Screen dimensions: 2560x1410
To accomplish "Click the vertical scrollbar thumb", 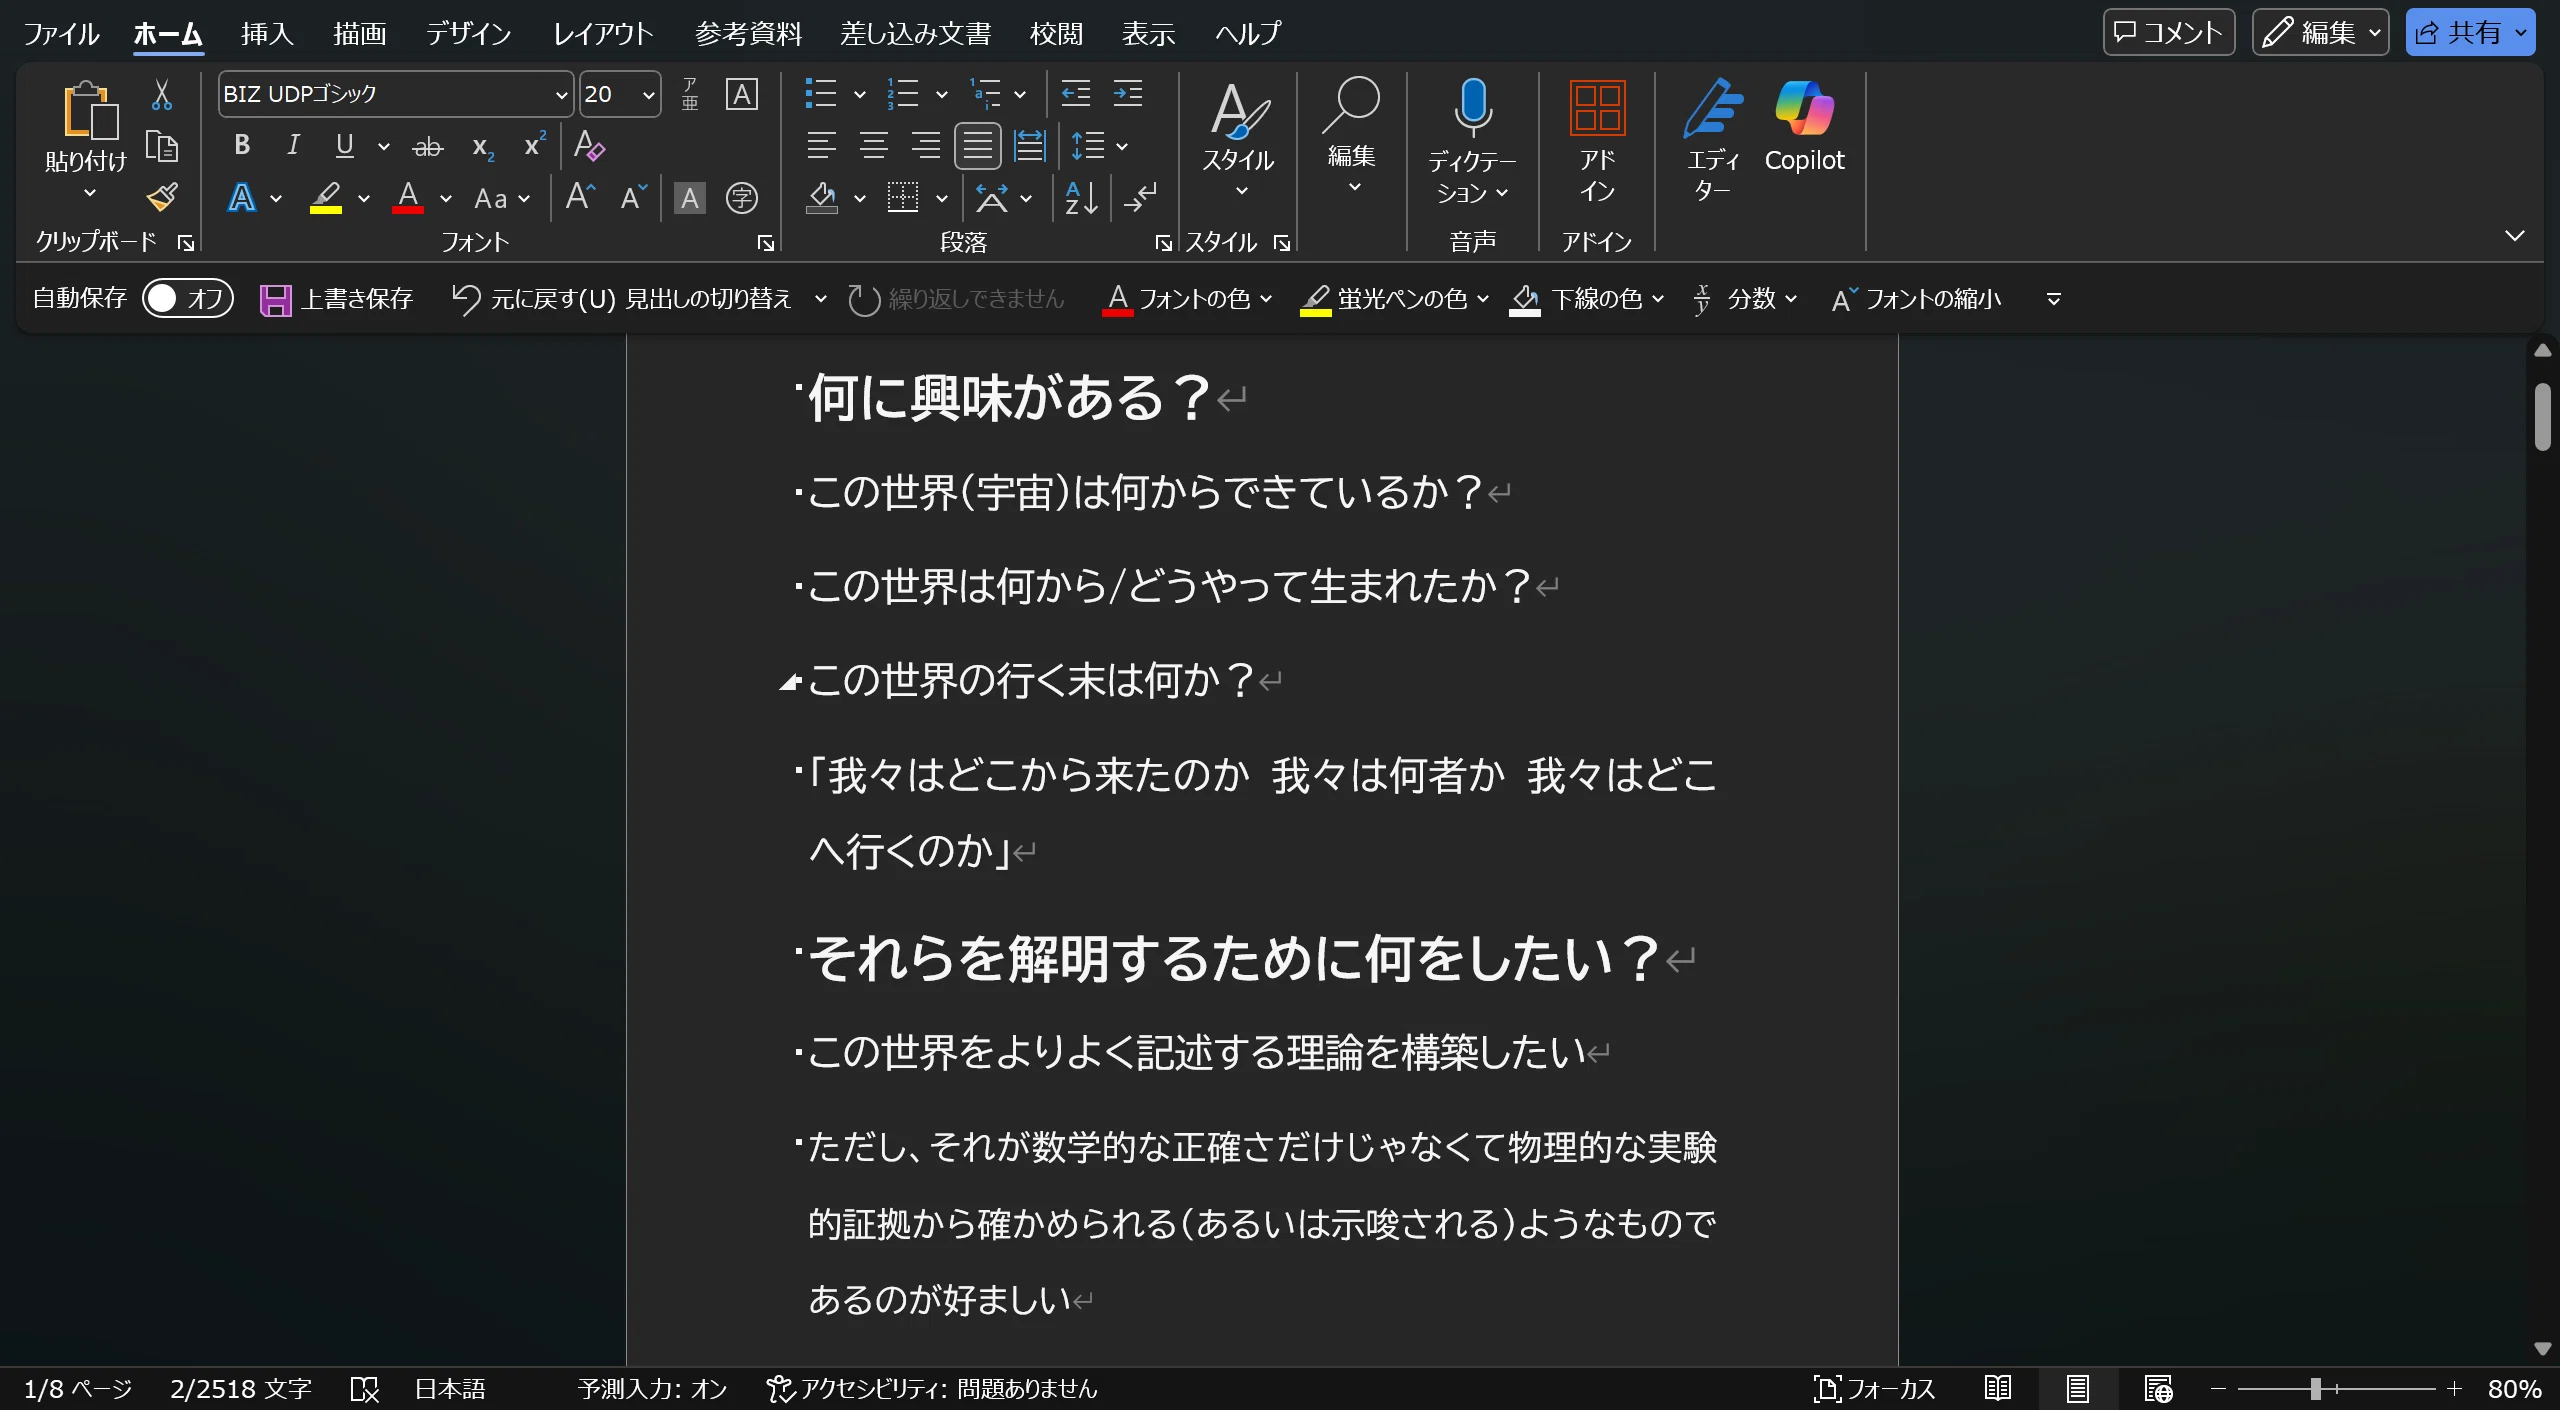I will click(2543, 417).
